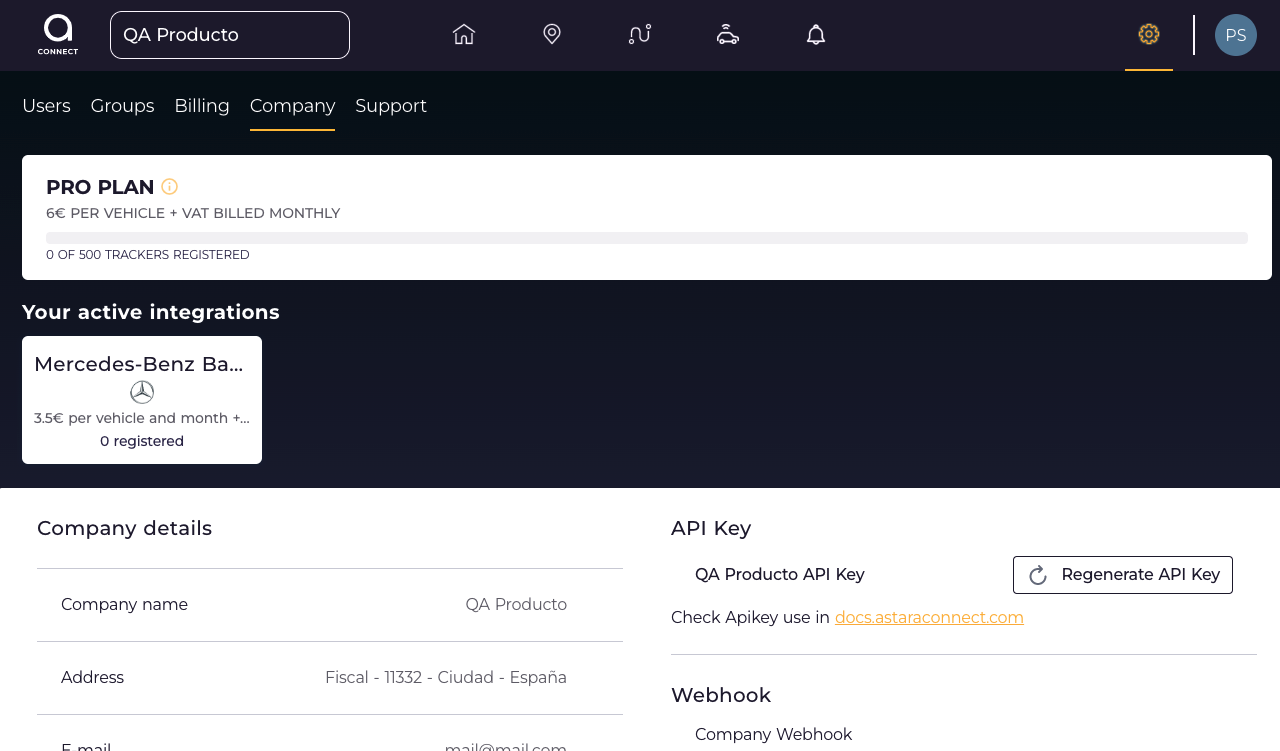Switch to the Support tab
1280x751 pixels.
(x=391, y=106)
